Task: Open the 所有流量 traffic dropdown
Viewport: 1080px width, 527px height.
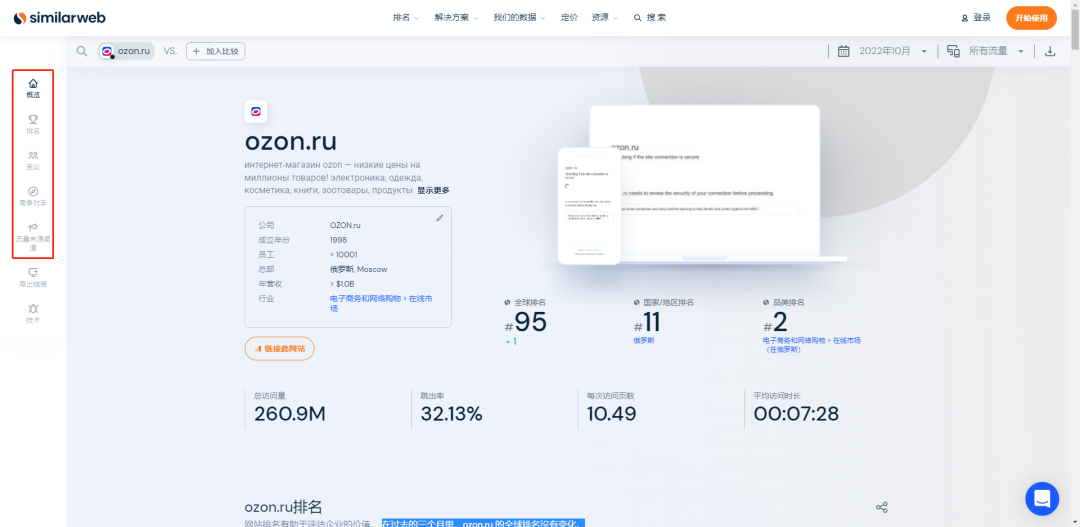Action: pos(997,51)
